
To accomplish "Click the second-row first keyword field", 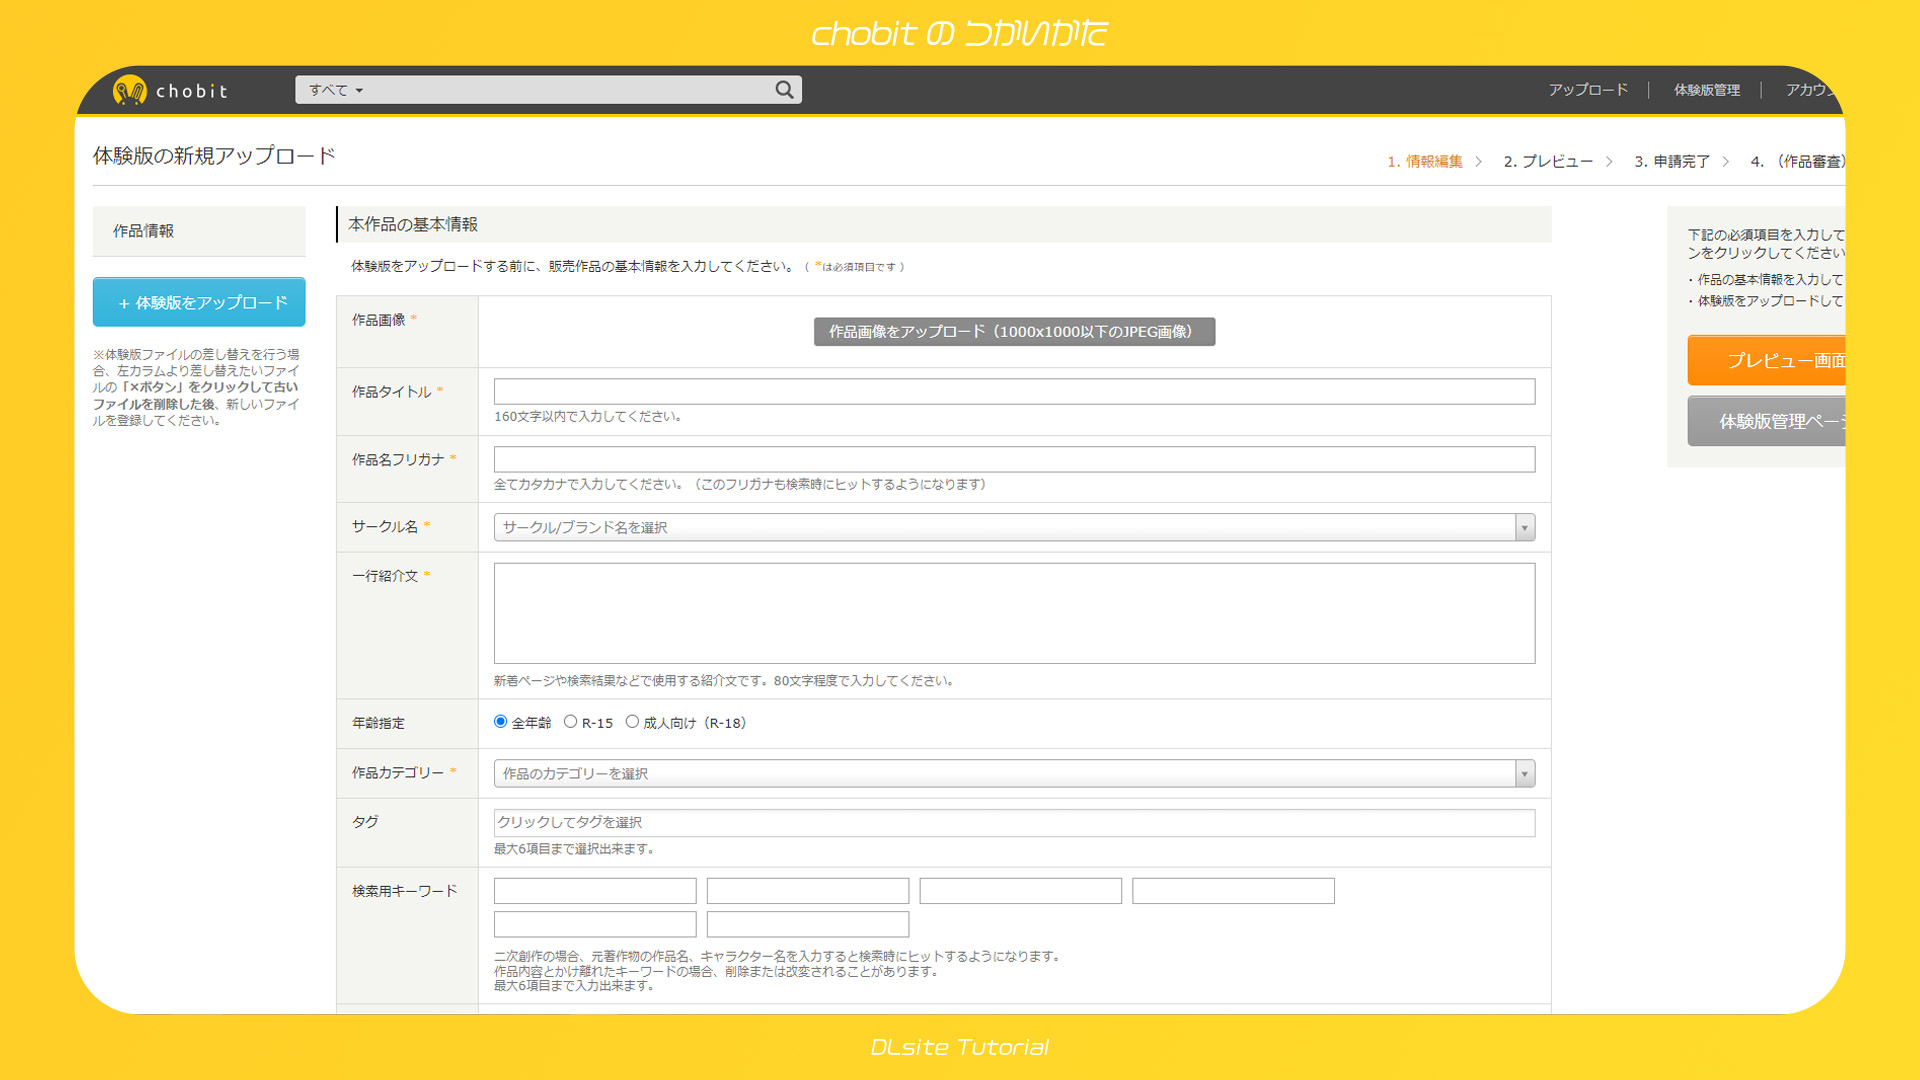I will click(595, 924).
